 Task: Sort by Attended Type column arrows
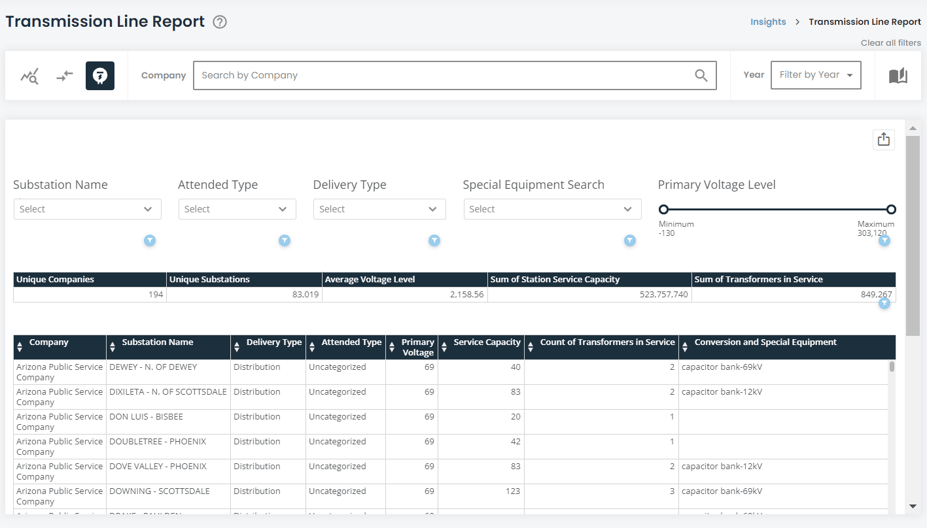pyautogui.click(x=312, y=348)
